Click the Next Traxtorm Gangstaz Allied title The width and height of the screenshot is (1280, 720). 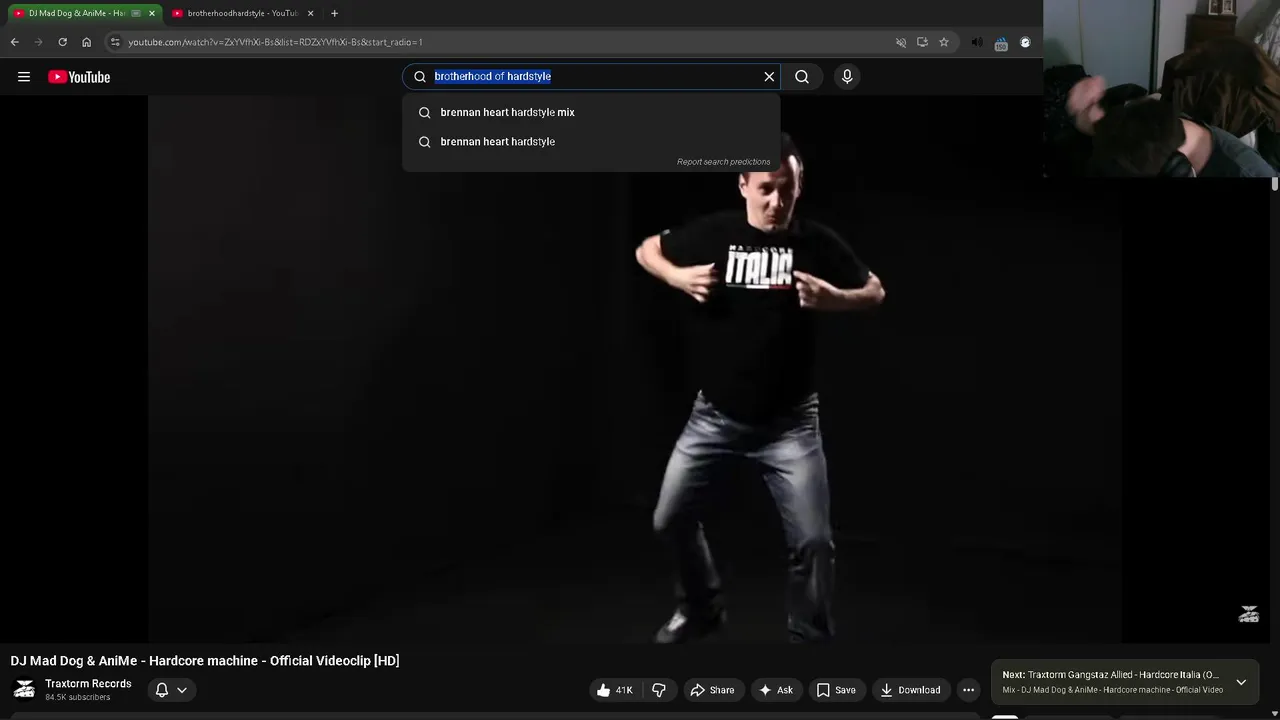click(1123, 675)
